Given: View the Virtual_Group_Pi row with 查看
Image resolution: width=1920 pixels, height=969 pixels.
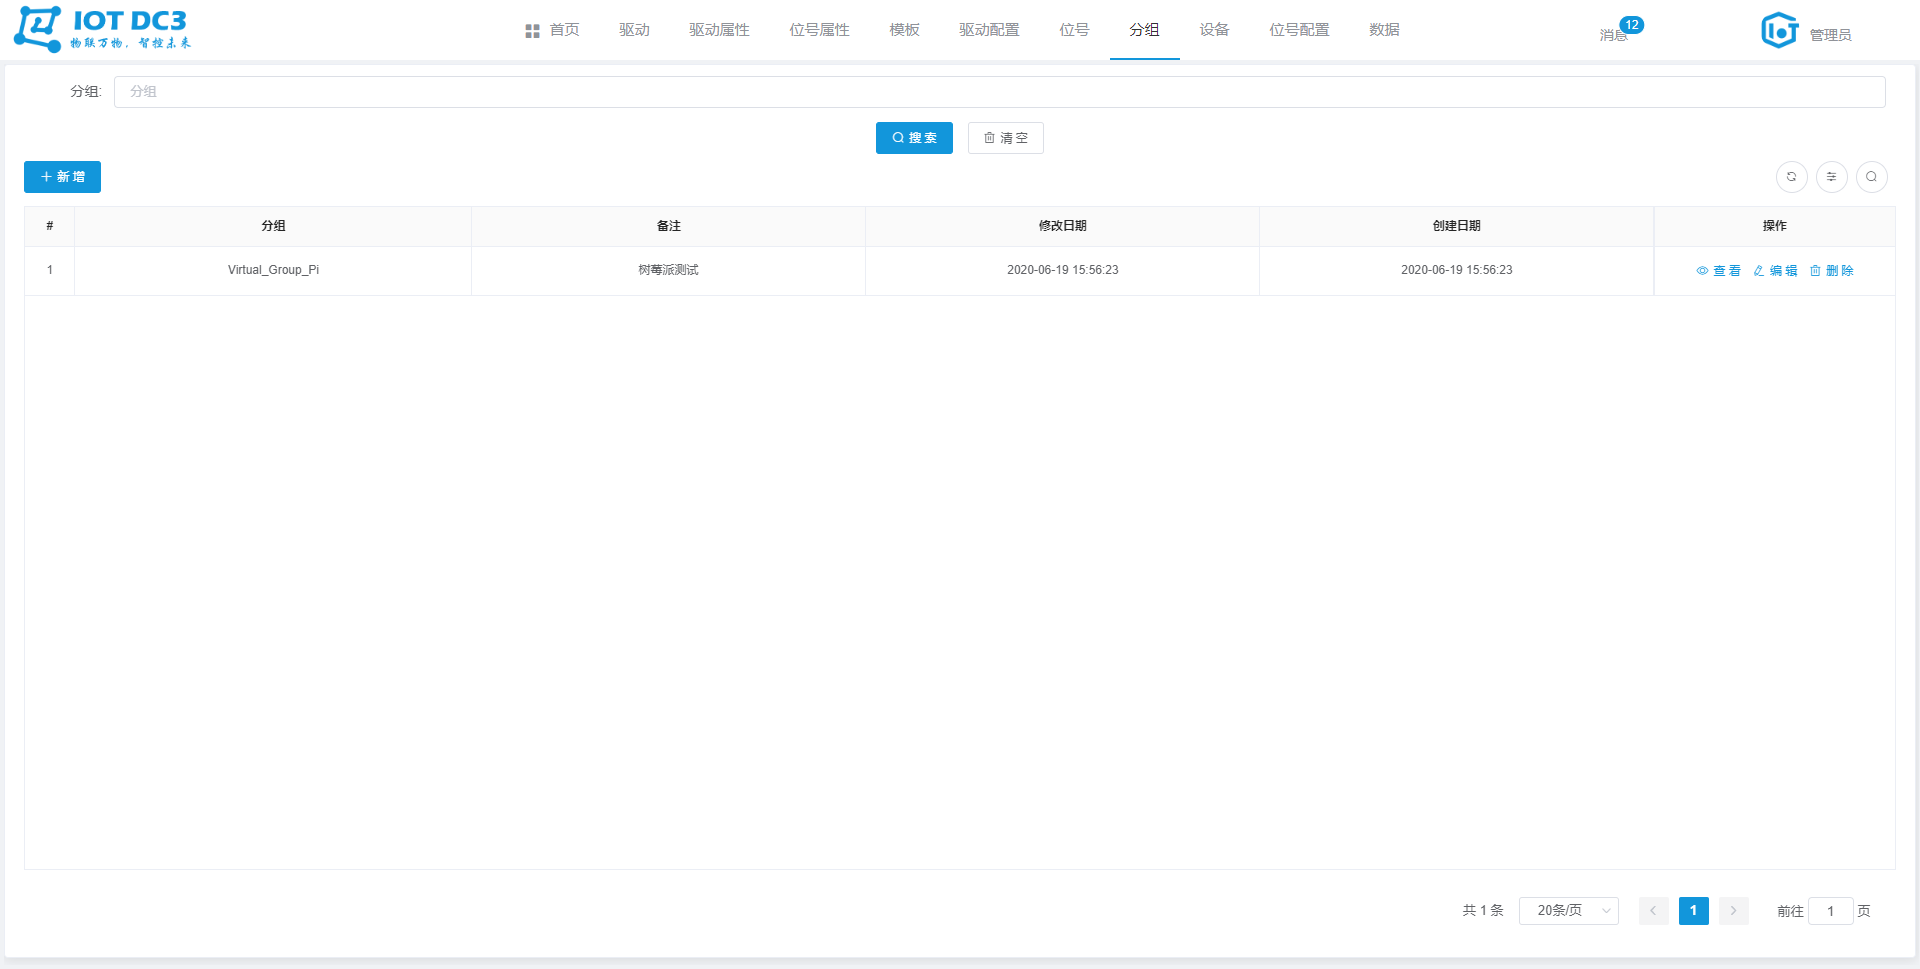Looking at the screenshot, I should (1719, 271).
